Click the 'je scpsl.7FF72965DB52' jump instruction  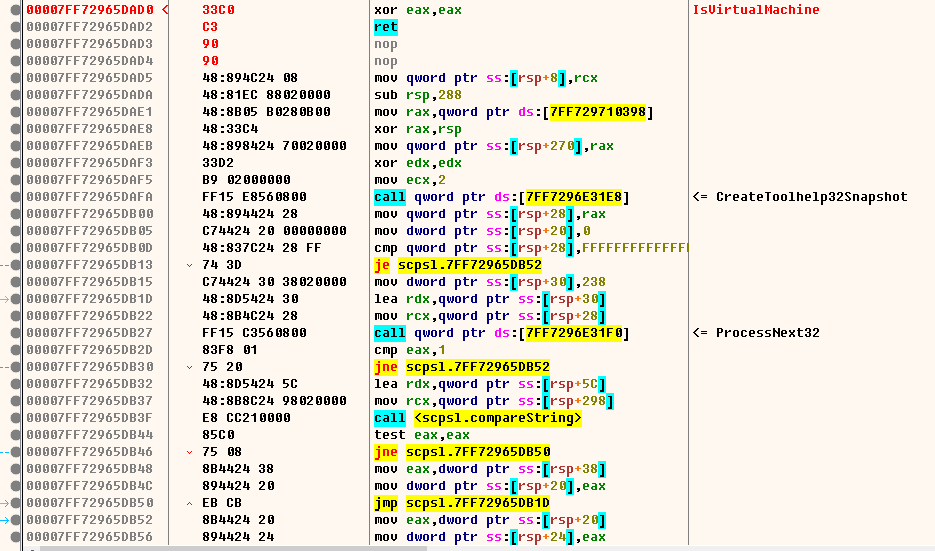point(458,265)
